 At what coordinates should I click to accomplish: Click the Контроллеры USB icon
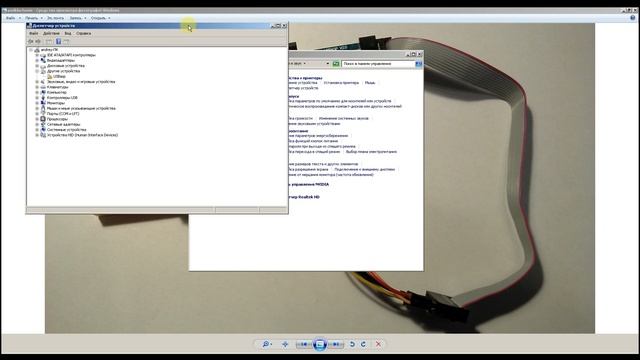[x=43, y=98]
